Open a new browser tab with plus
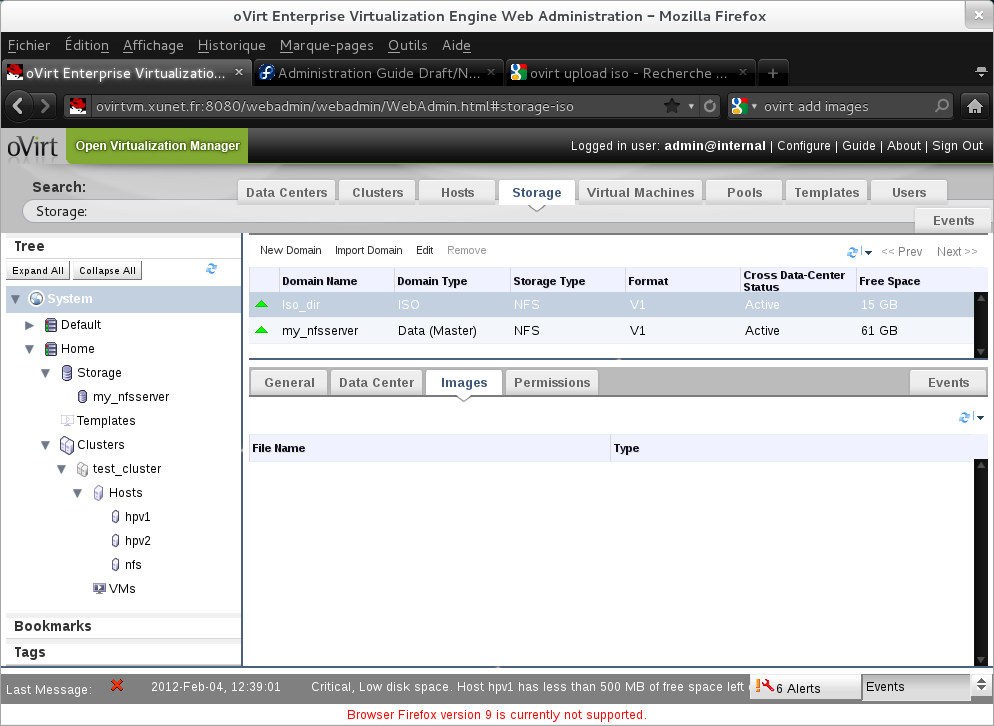 (773, 73)
